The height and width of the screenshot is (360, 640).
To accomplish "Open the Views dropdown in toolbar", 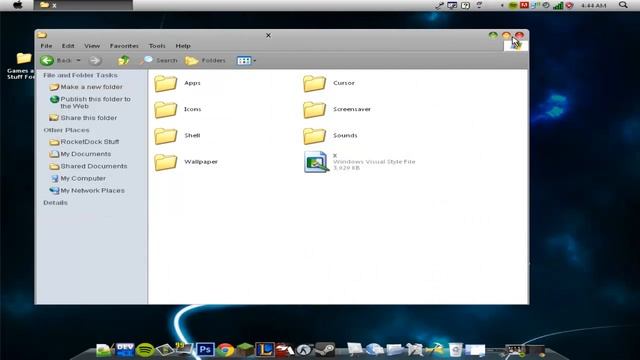I will (247, 60).
